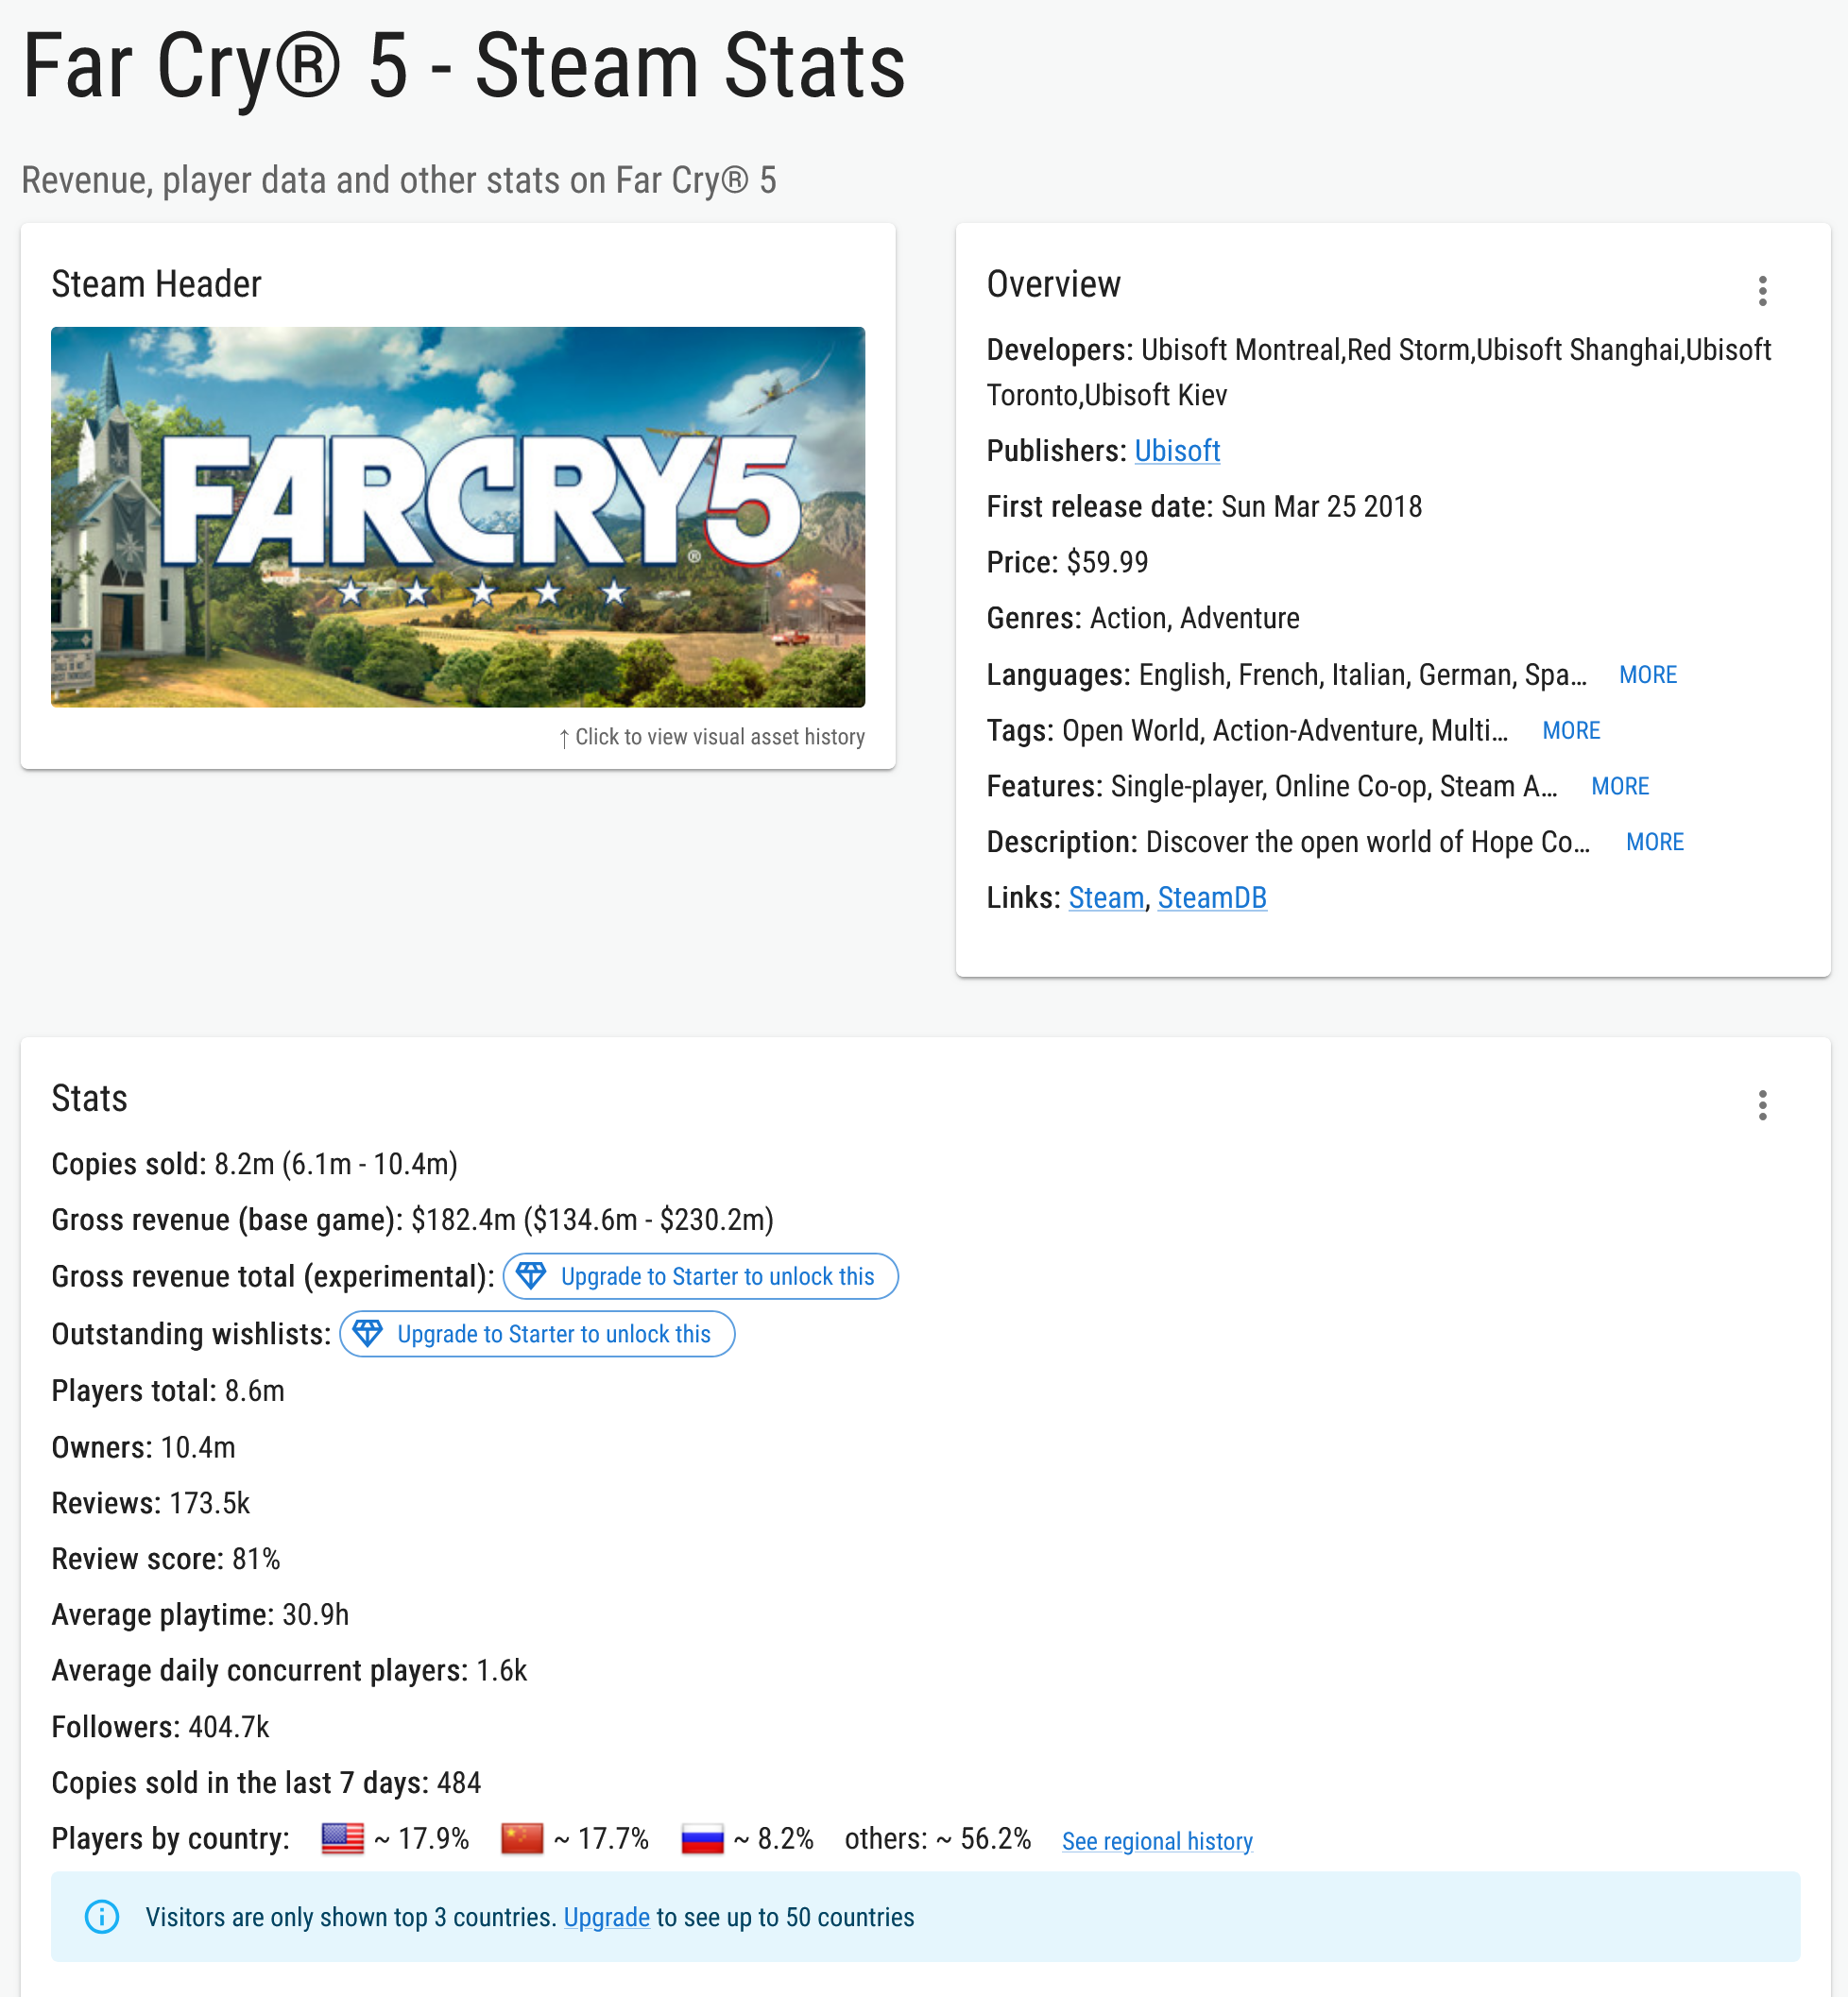This screenshot has height=1997, width=1848.
Task: Click the diamond icon beside Outstanding wishlists
Action: pyautogui.click(x=368, y=1333)
